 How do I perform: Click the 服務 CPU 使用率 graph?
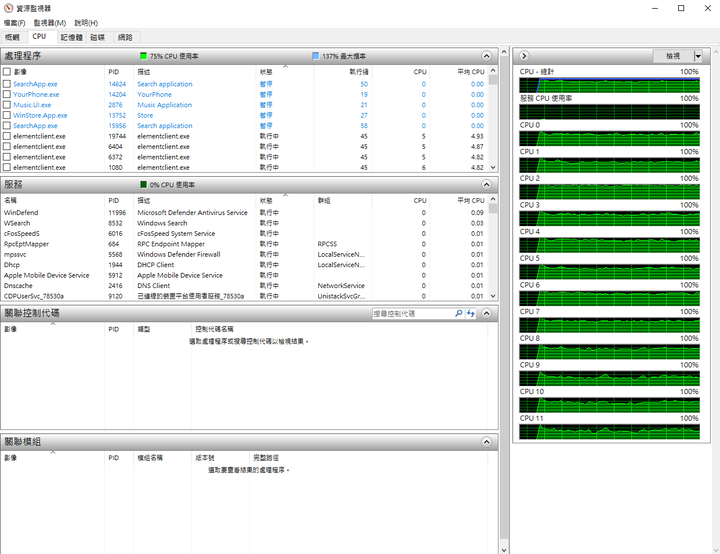pos(609,112)
